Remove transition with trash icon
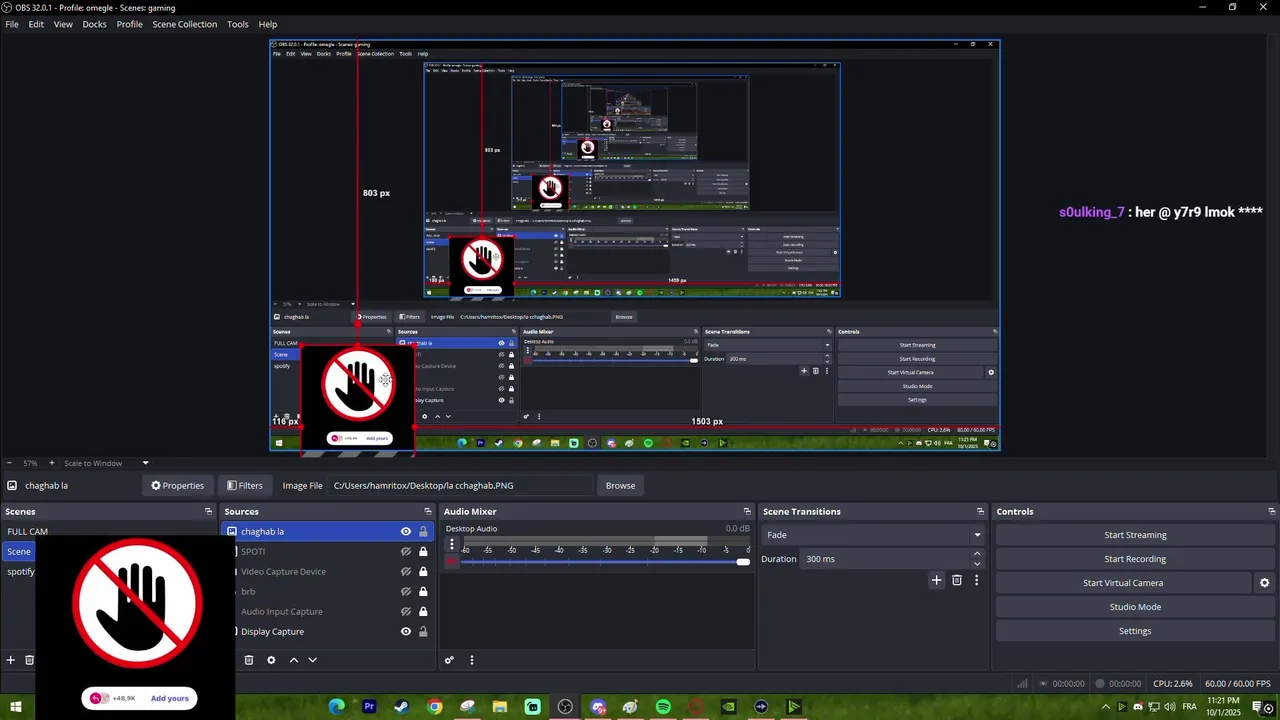 [x=957, y=580]
